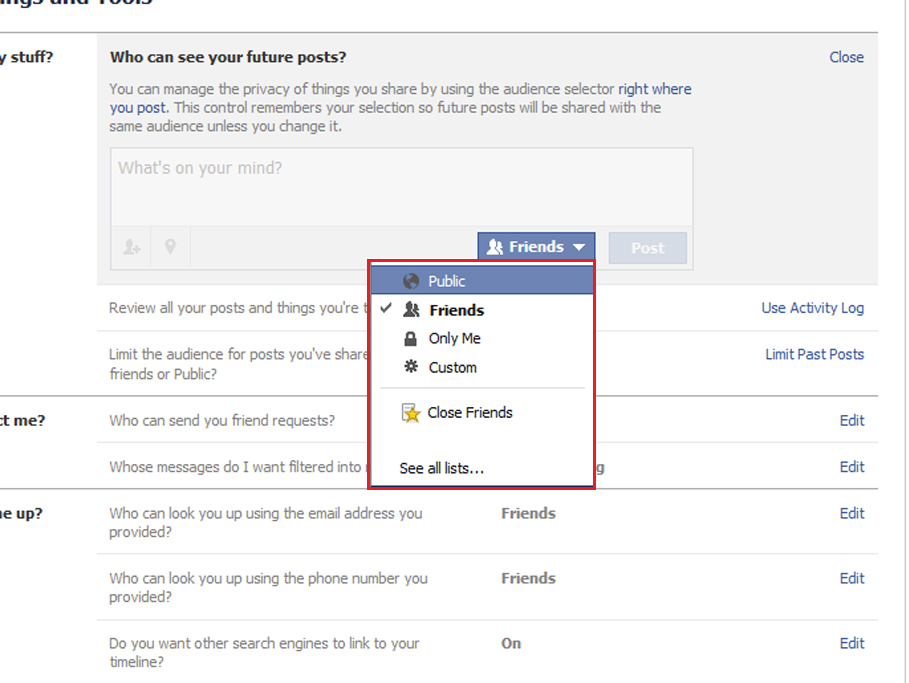Click the tag people icon in post box
Viewport: 909px width, 683px height.
click(132, 248)
